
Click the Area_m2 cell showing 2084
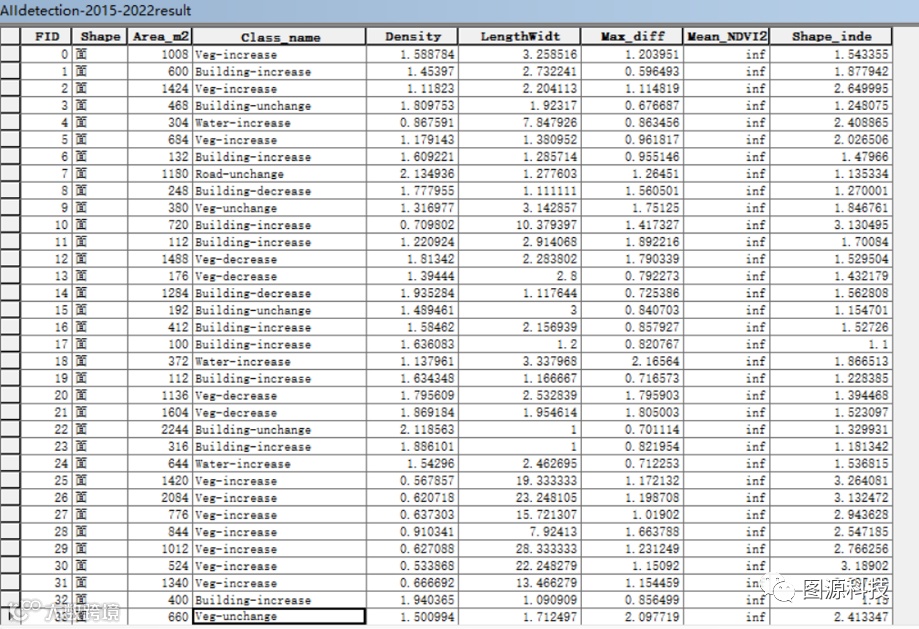pos(160,498)
